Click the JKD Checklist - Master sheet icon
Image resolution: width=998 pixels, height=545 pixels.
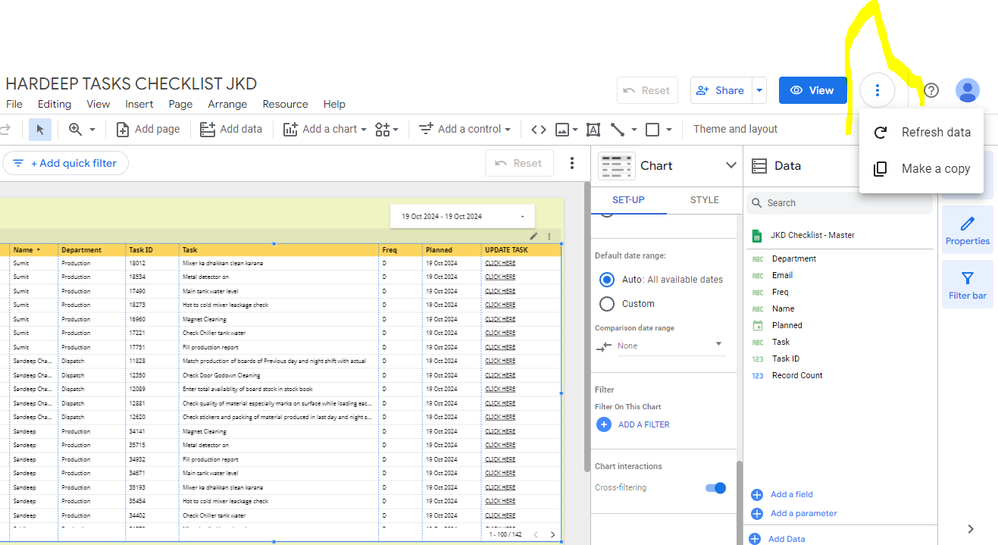[757, 236]
